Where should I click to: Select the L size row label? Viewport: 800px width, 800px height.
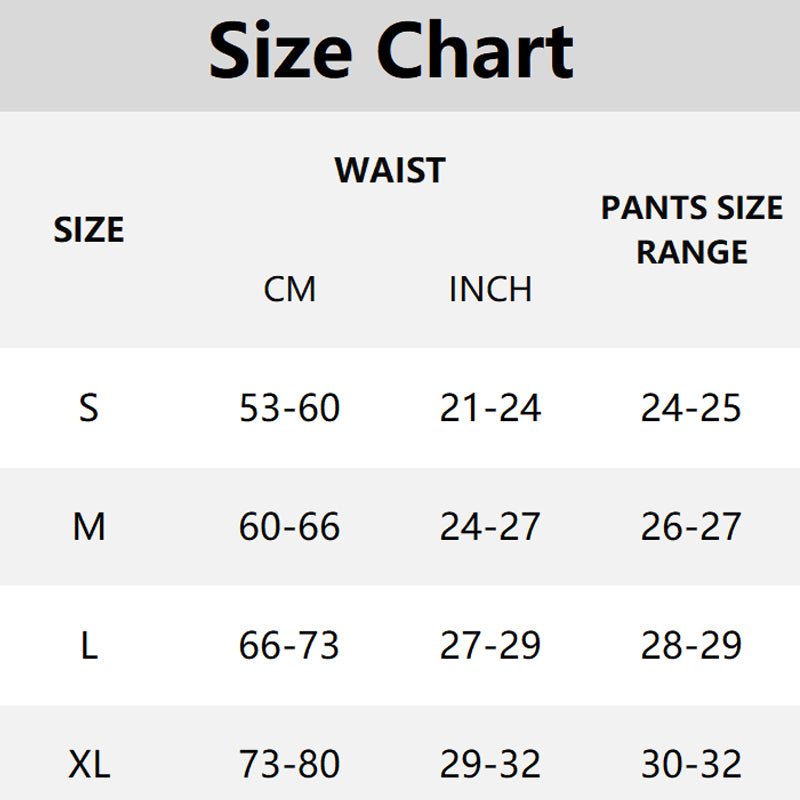pyautogui.click(x=89, y=646)
